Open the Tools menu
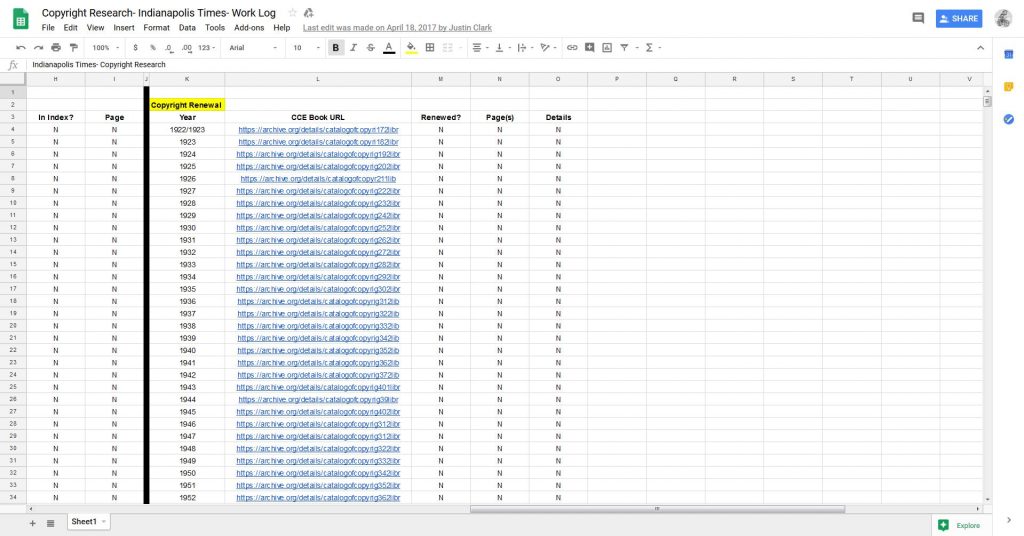Screen dimensions: 1024x536 point(215,27)
